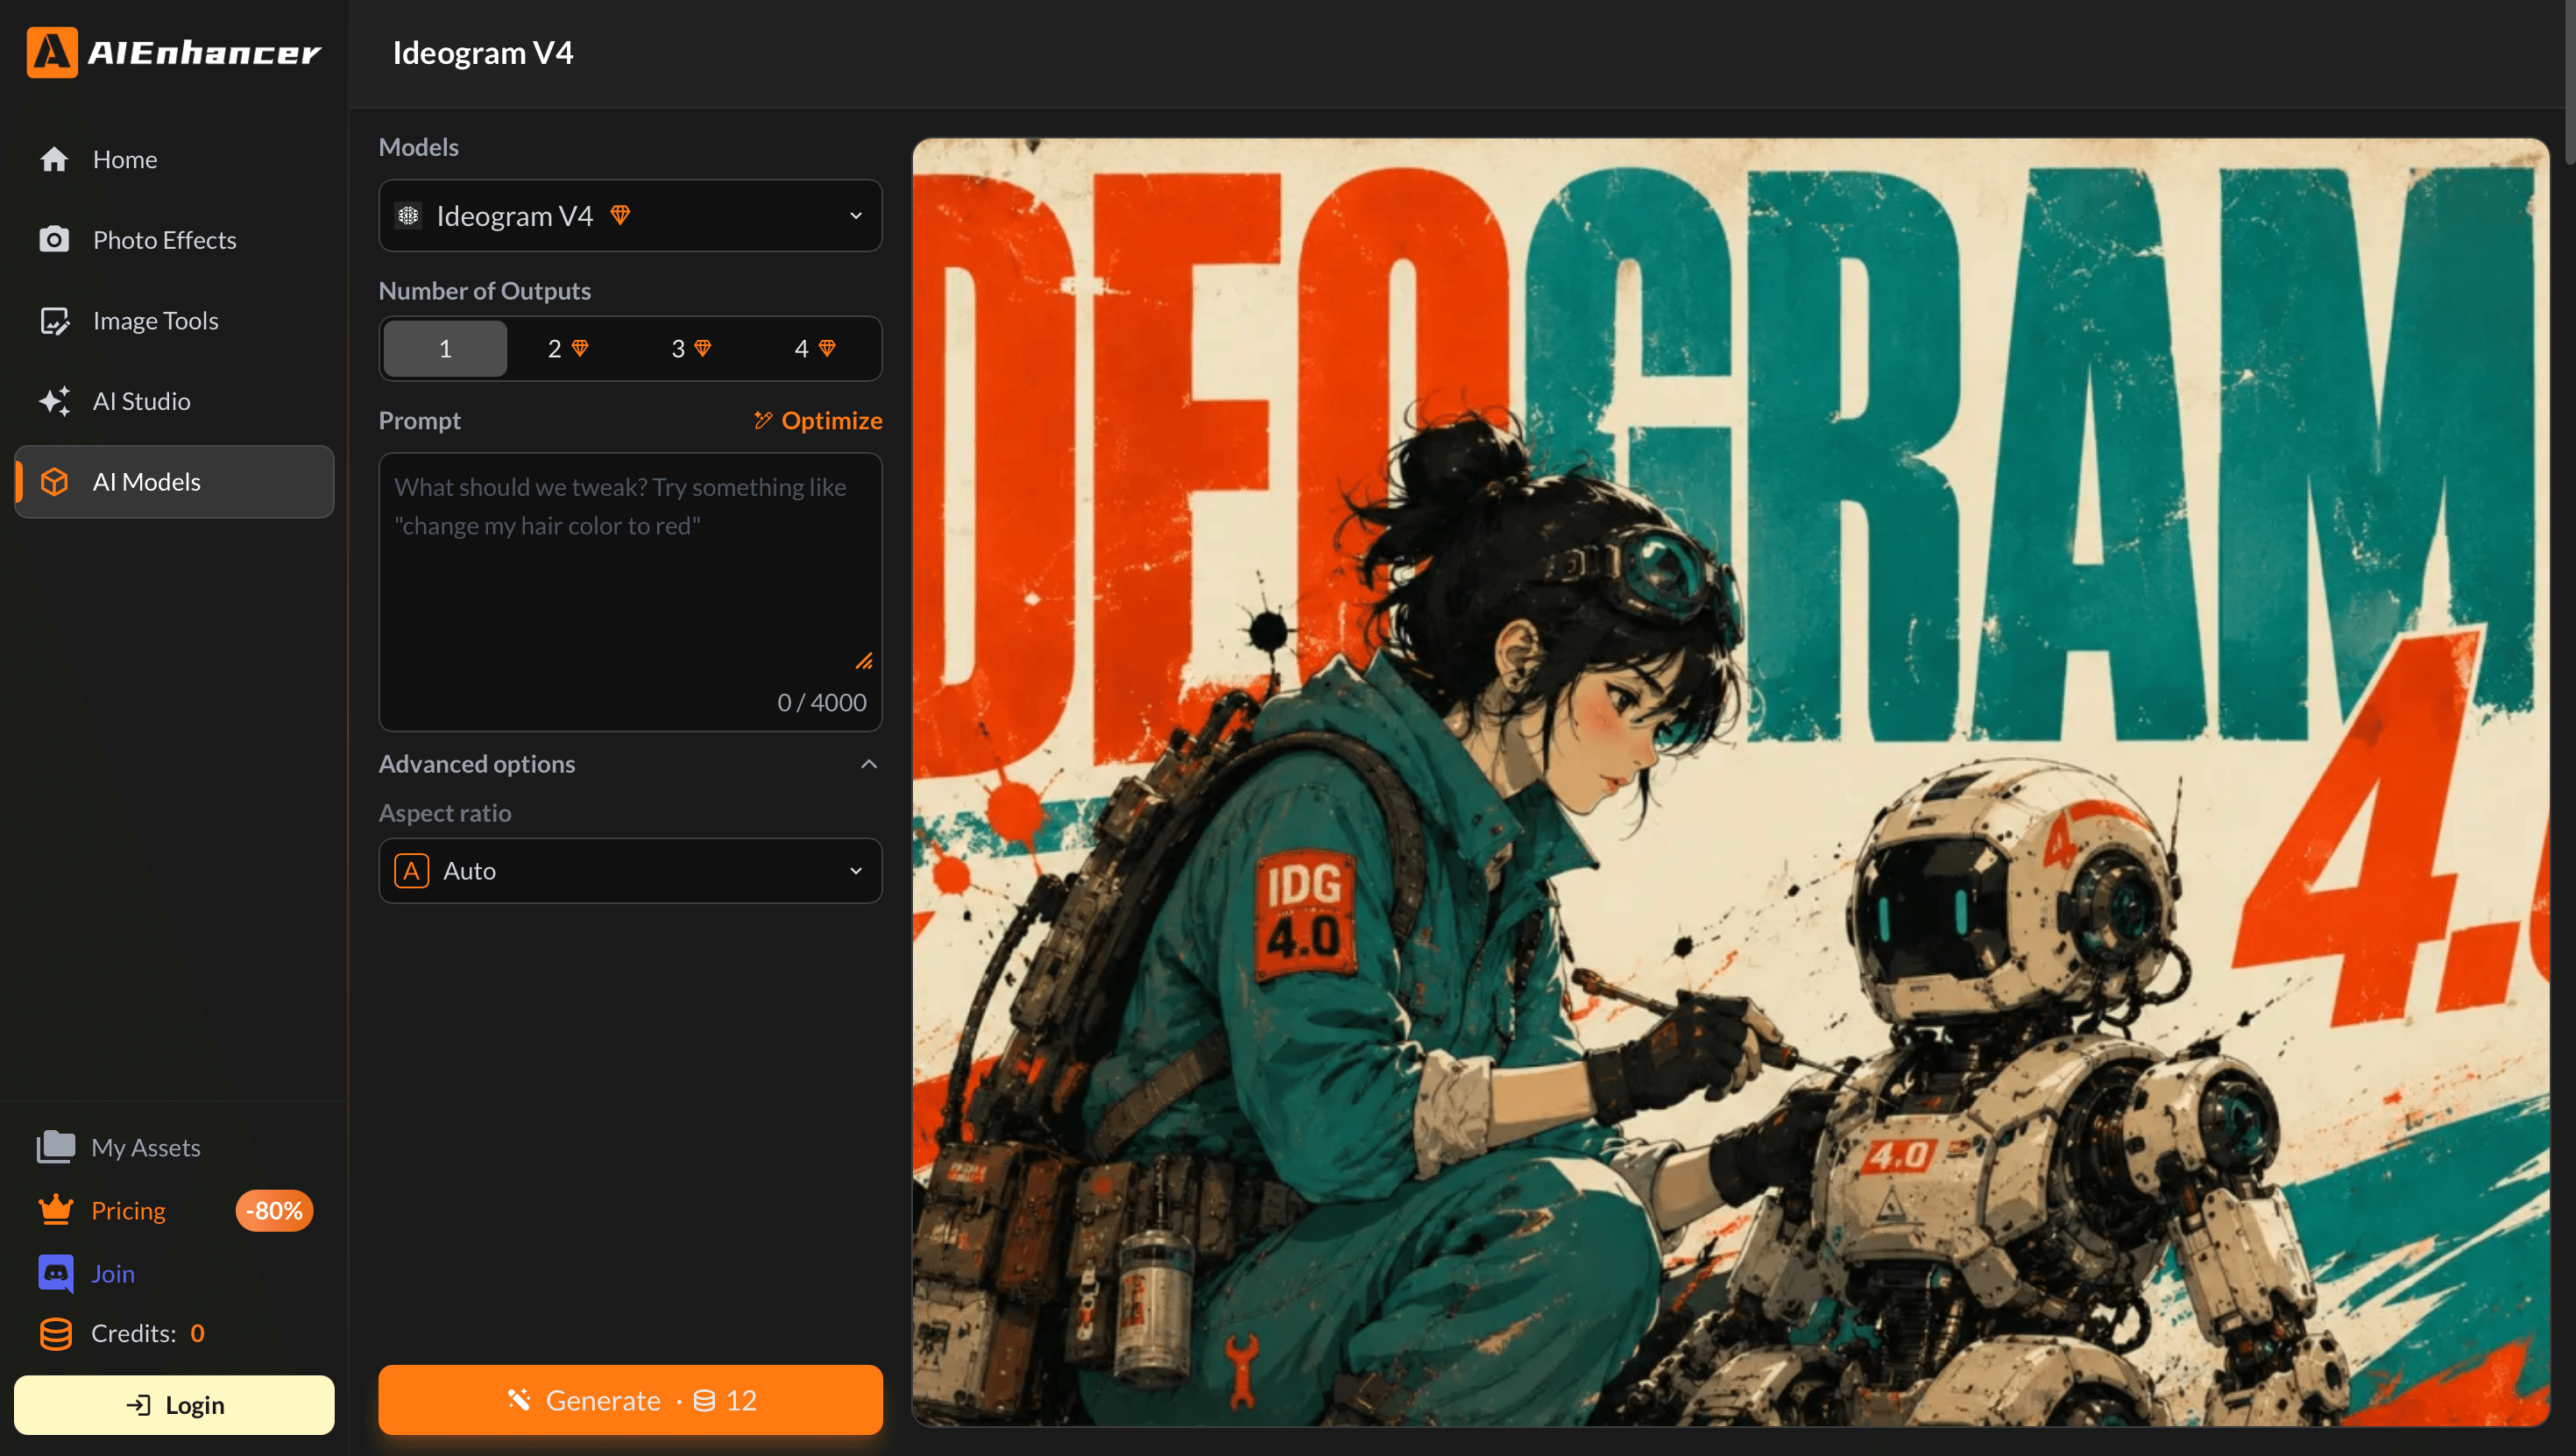Click the Discord Join icon
The height and width of the screenshot is (1456, 2576).
pyautogui.click(x=56, y=1273)
